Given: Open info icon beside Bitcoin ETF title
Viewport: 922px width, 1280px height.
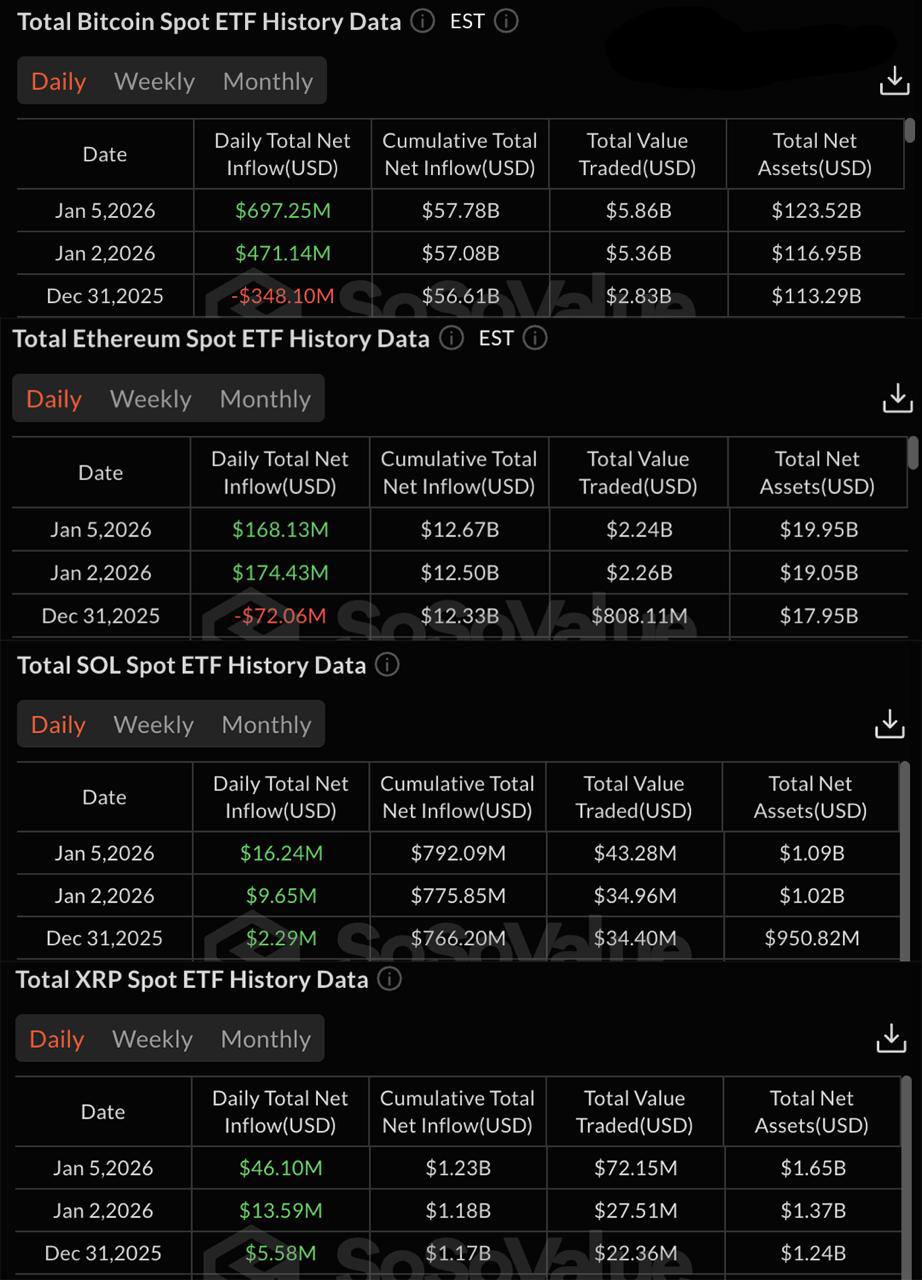Looking at the screenshot, I should (x=423, y=21).
